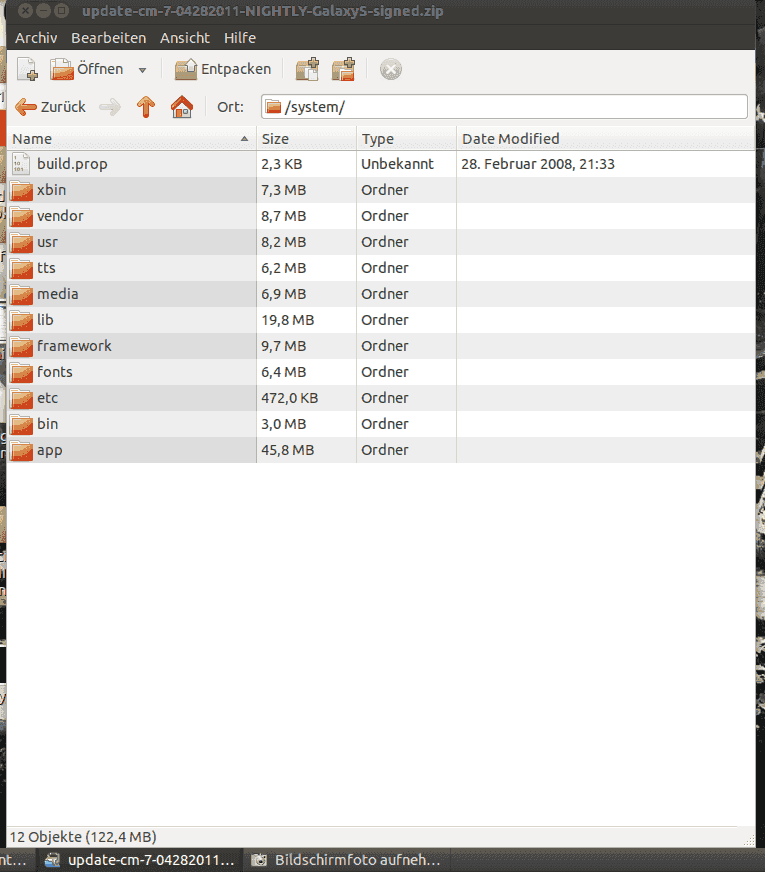Select the xbin folder icon
This screenshot has height=872, width=765.
tap(21, 190)
